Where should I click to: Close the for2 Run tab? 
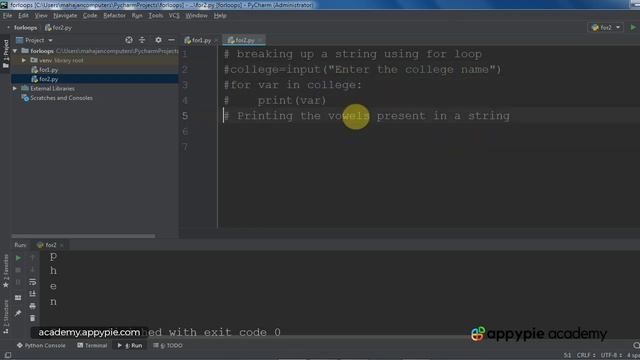(62, 245)
